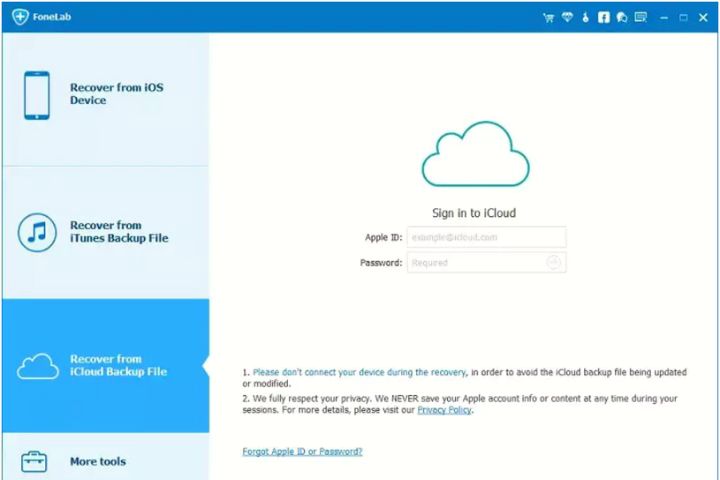This screenshot has width=720, height=480.
Task: Click the 'Sign in to iCloud' heading
Action: (x=474, y=213)
